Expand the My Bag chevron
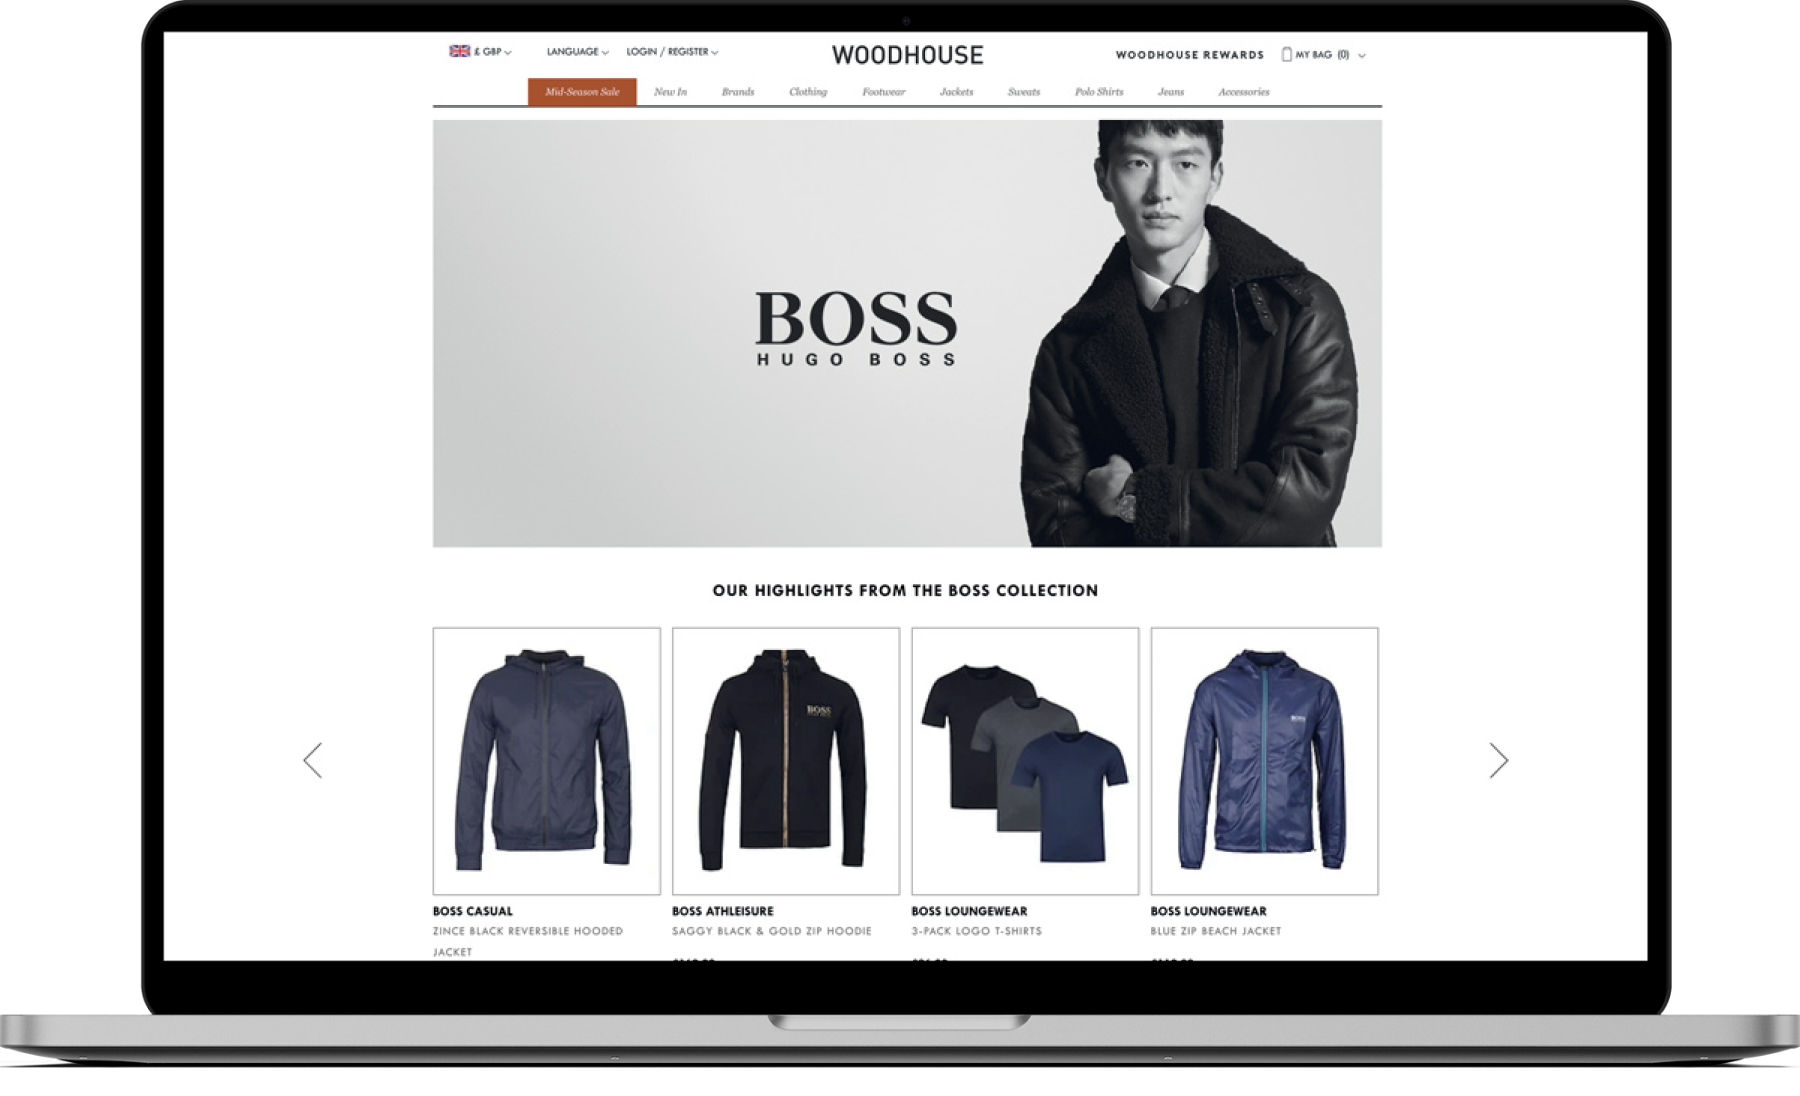This screenshot has width=1800, height=1096. 1361,56
